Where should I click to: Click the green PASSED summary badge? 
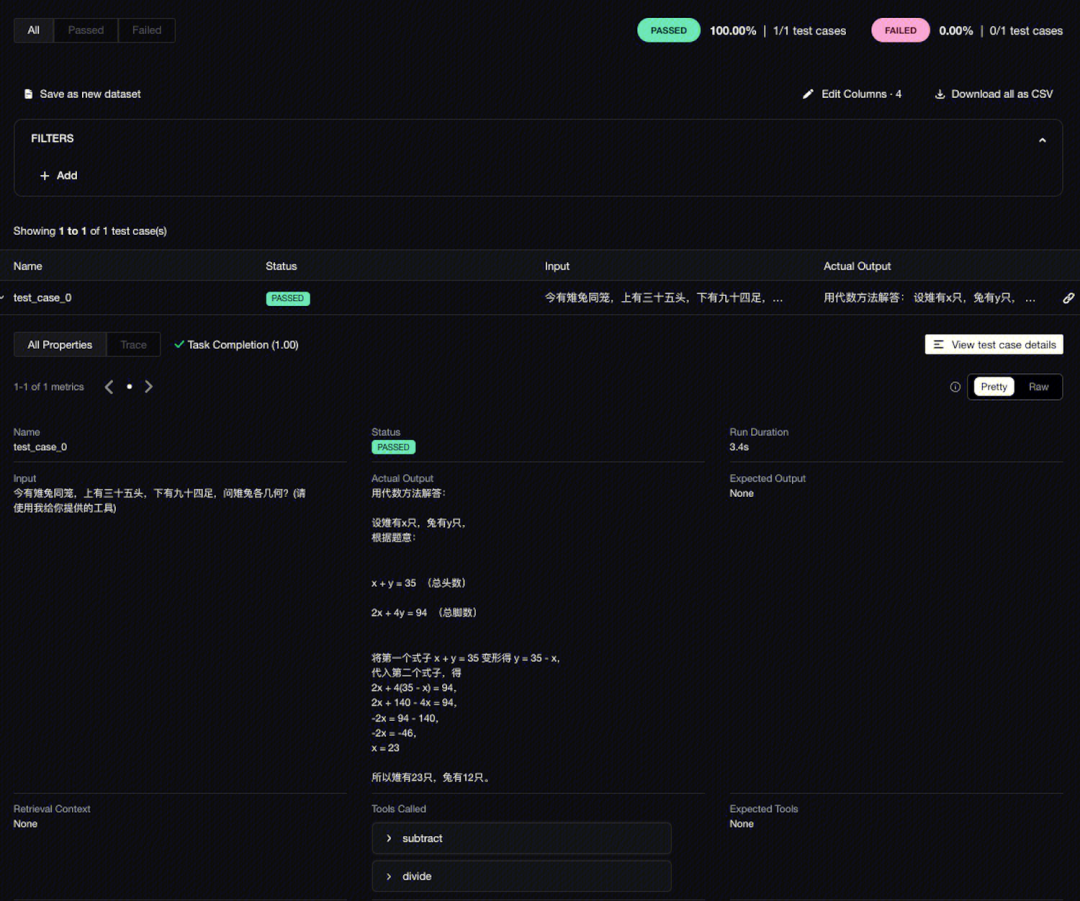pos(668,30)
